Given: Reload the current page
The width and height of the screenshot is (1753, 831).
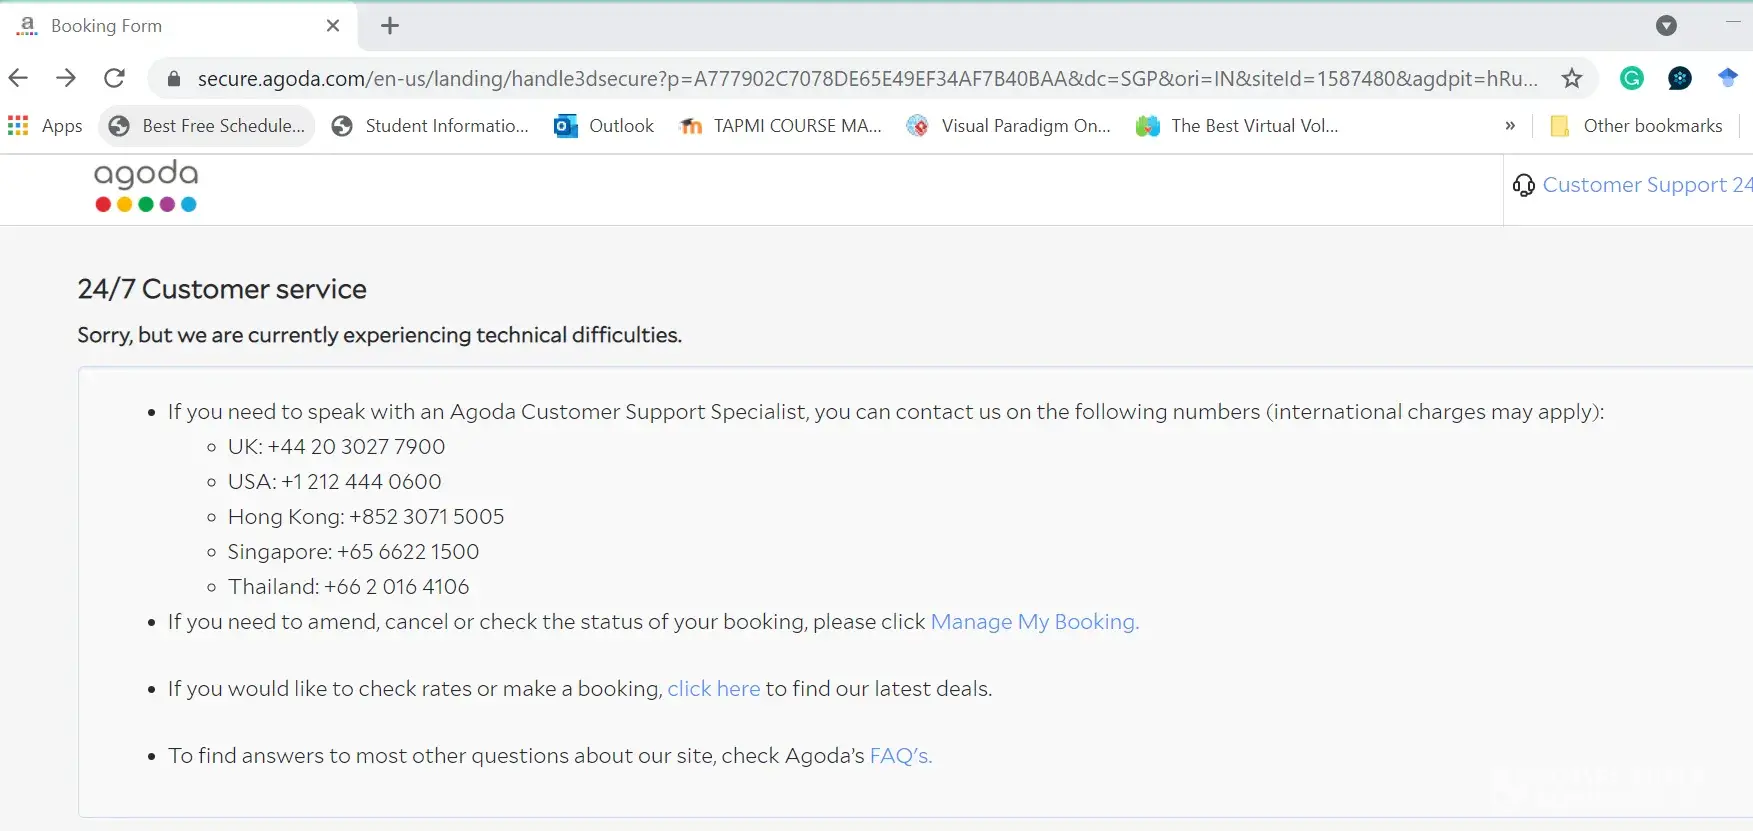Looking at the screenshot, I should pyautogui.click(x=115, y=78).
